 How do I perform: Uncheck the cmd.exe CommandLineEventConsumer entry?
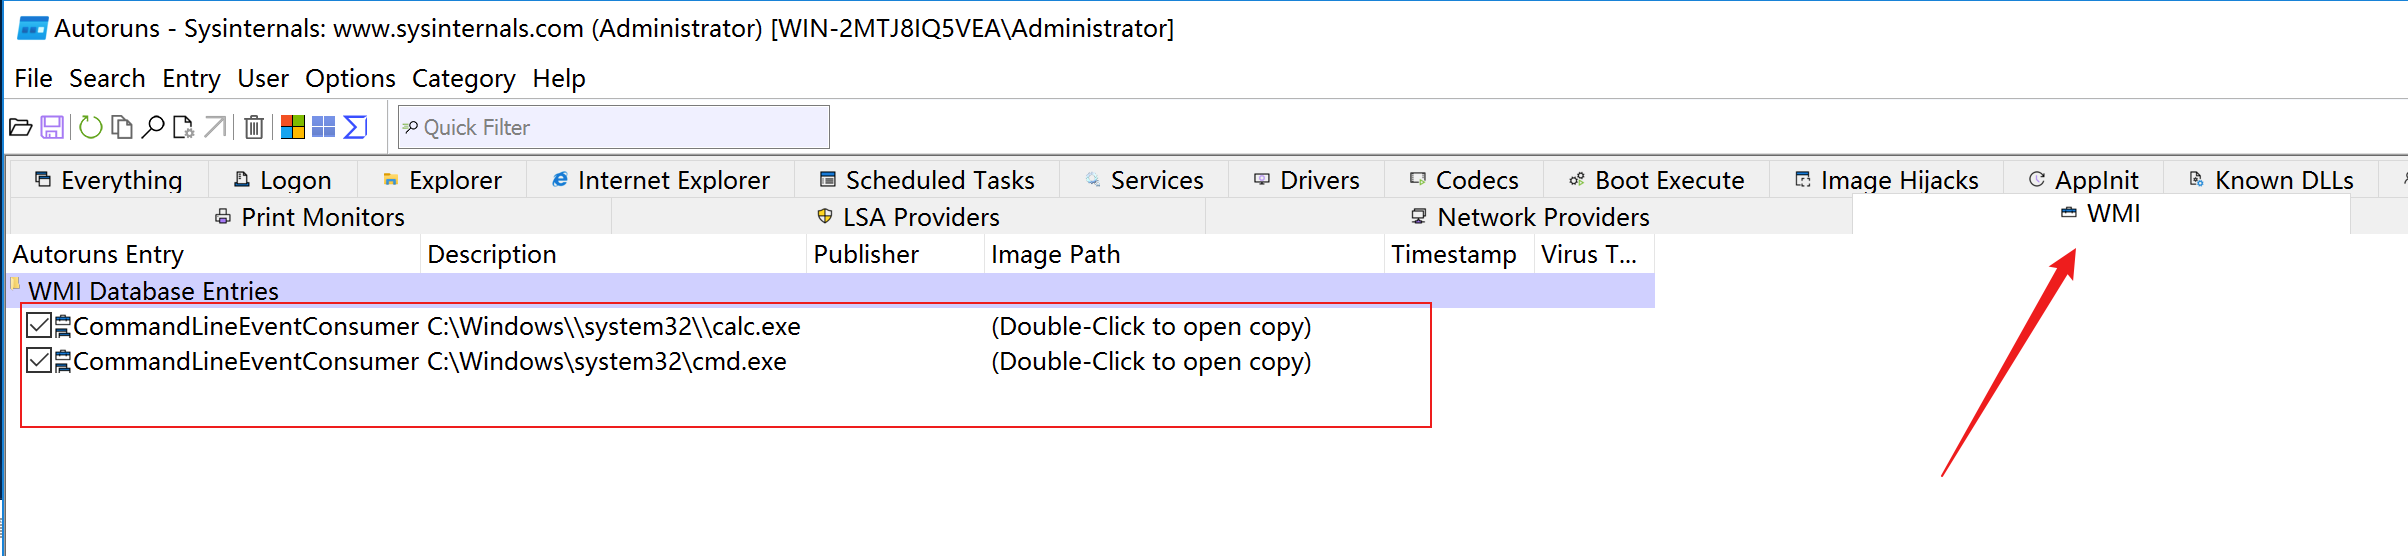[39, 360]
